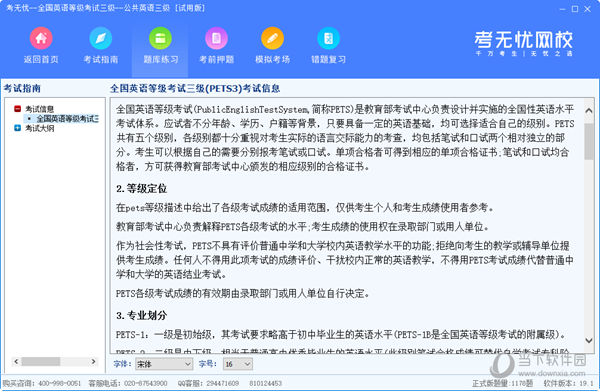The height and width of the screenshot is (391, 600).
Task: Click the 考无忧网校 logo
Action: 524,43
